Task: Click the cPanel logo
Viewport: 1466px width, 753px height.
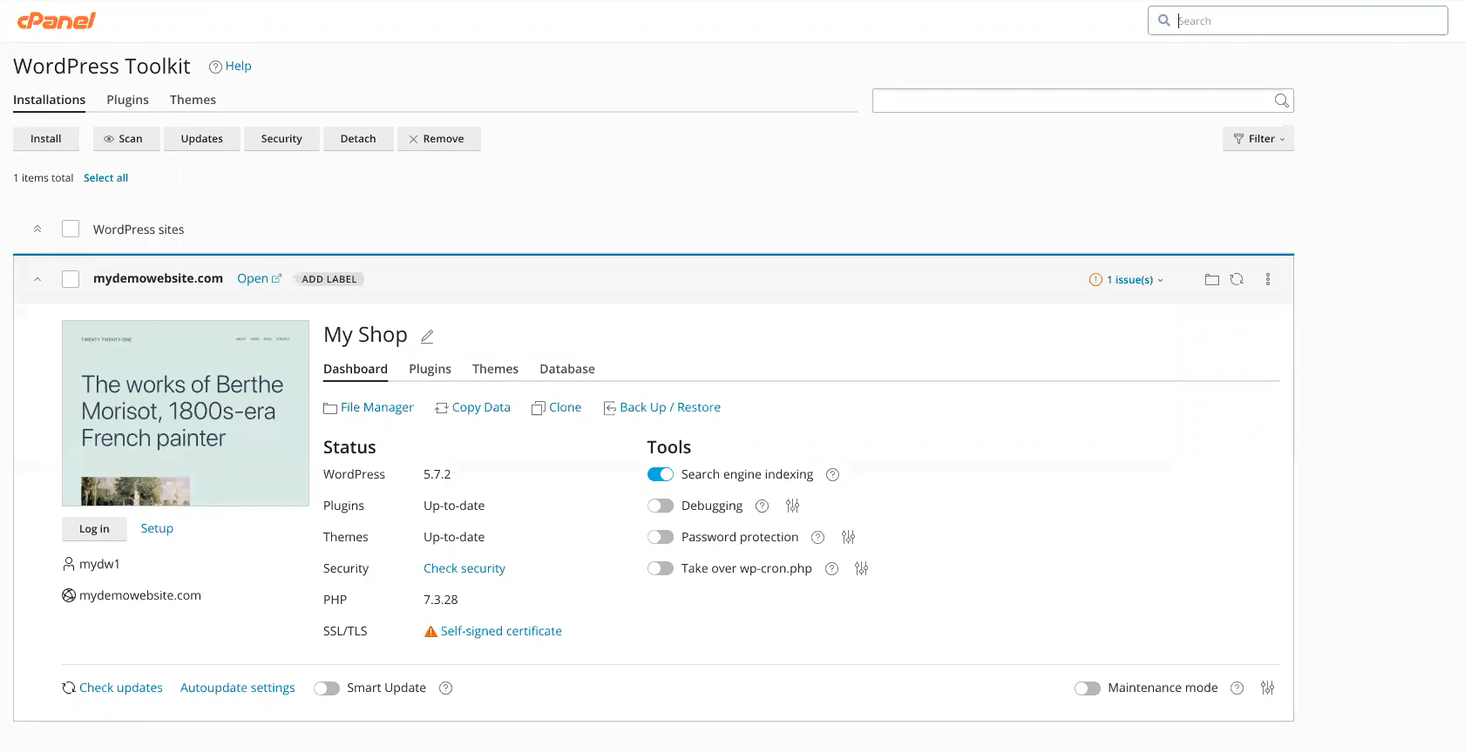Action: click(56, 20)
